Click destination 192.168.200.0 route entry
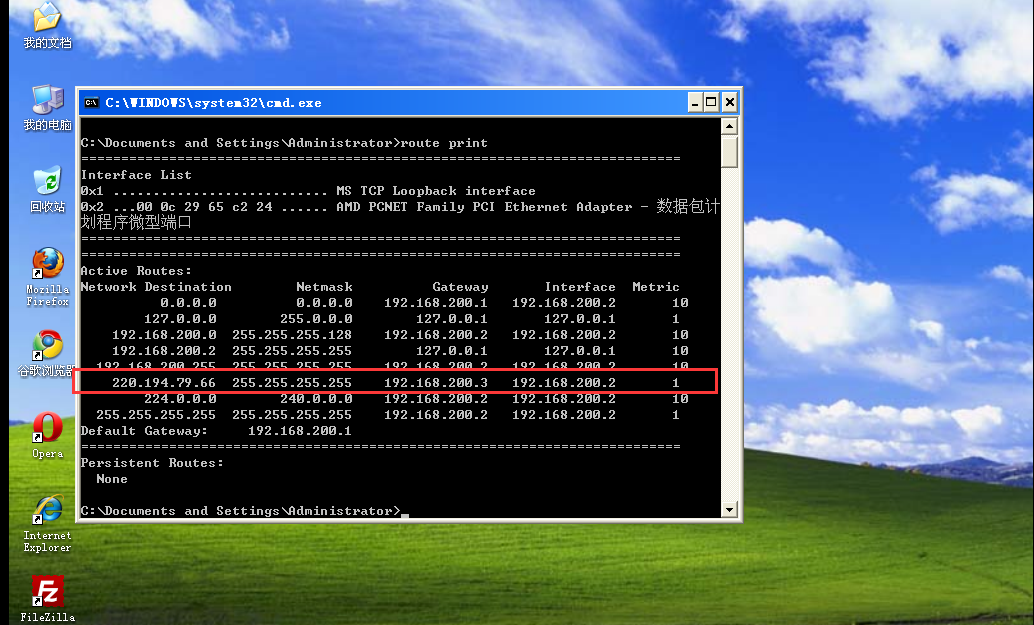The width and height of the screenshot is (1034, 625). [164, 335]
